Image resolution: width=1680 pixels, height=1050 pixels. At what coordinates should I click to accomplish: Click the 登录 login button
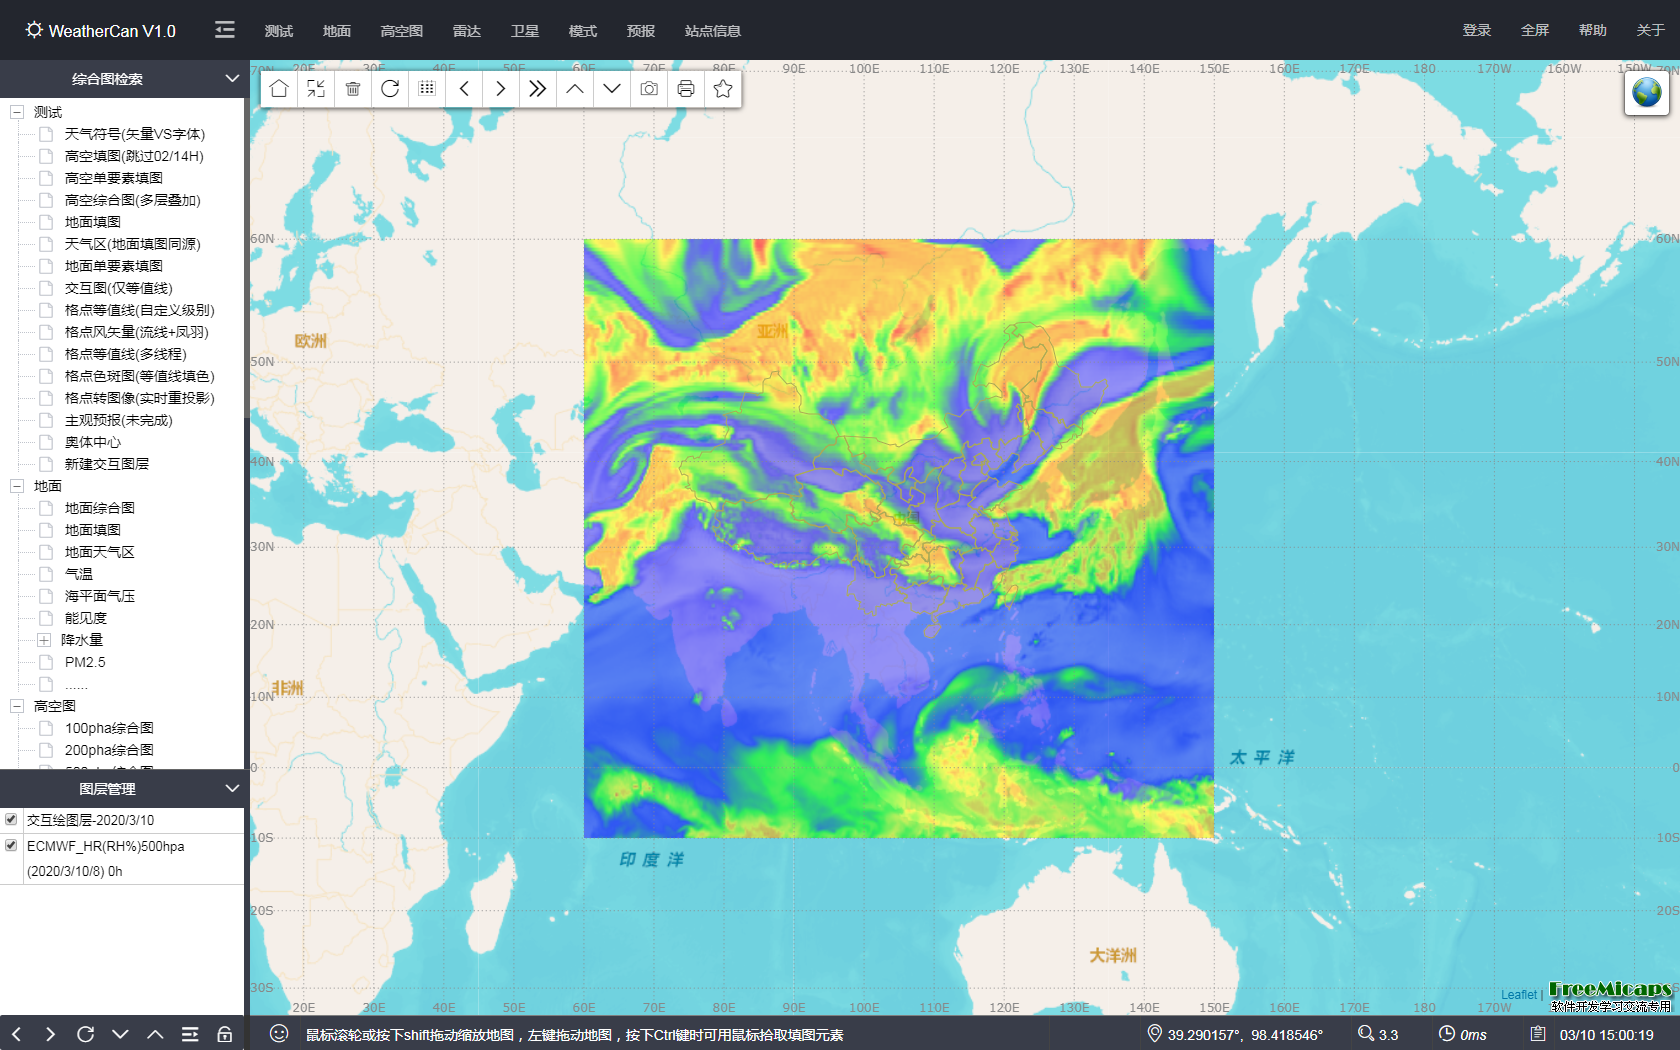1476,30
